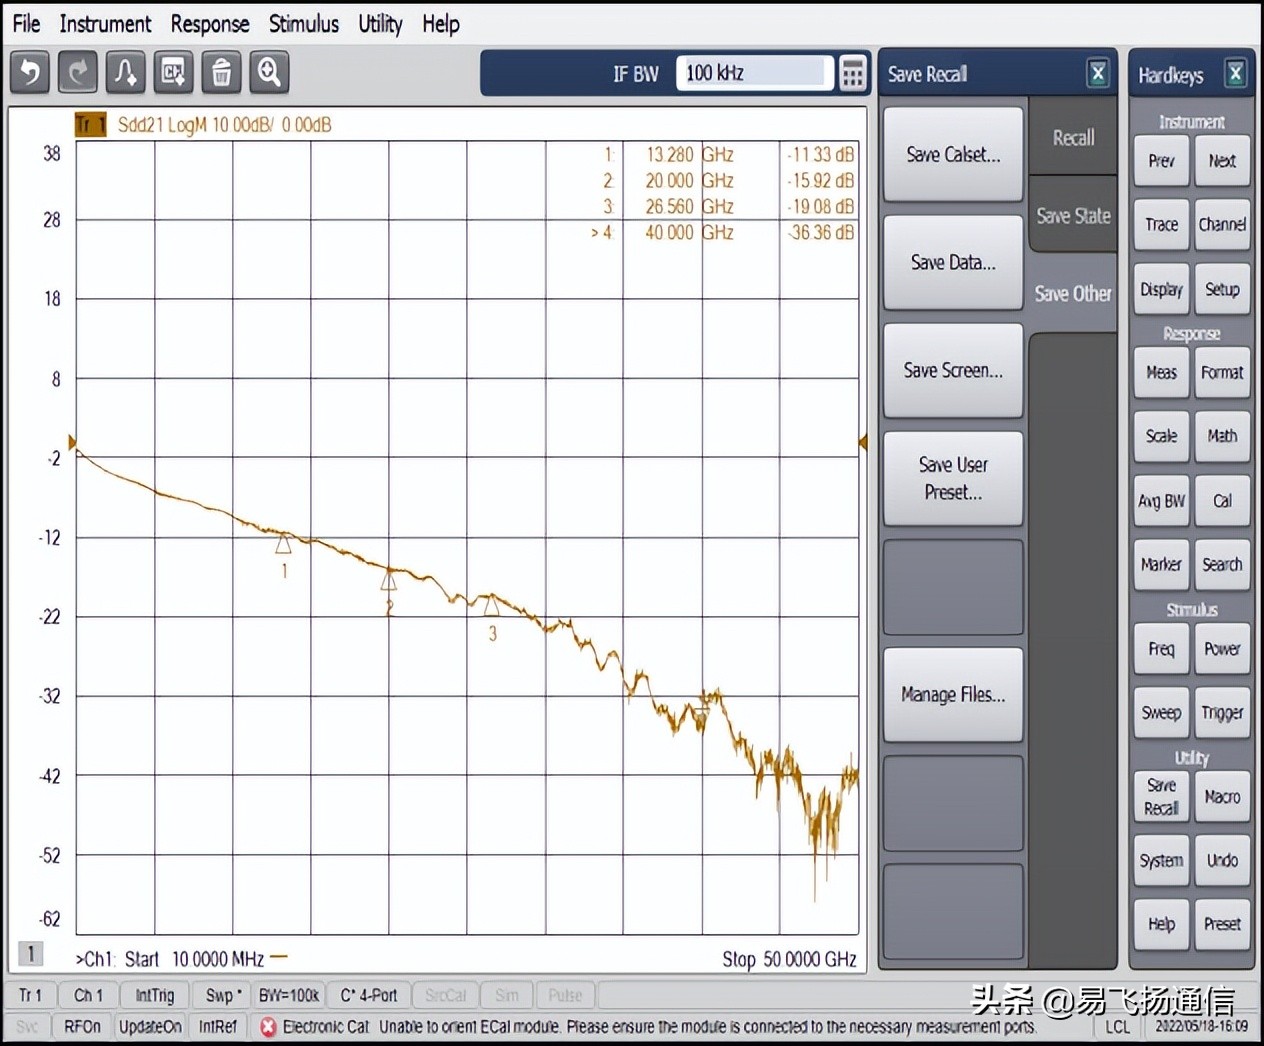Click the Display hardkey
The image size is (1264, 1046).
tap(1161, 289)
